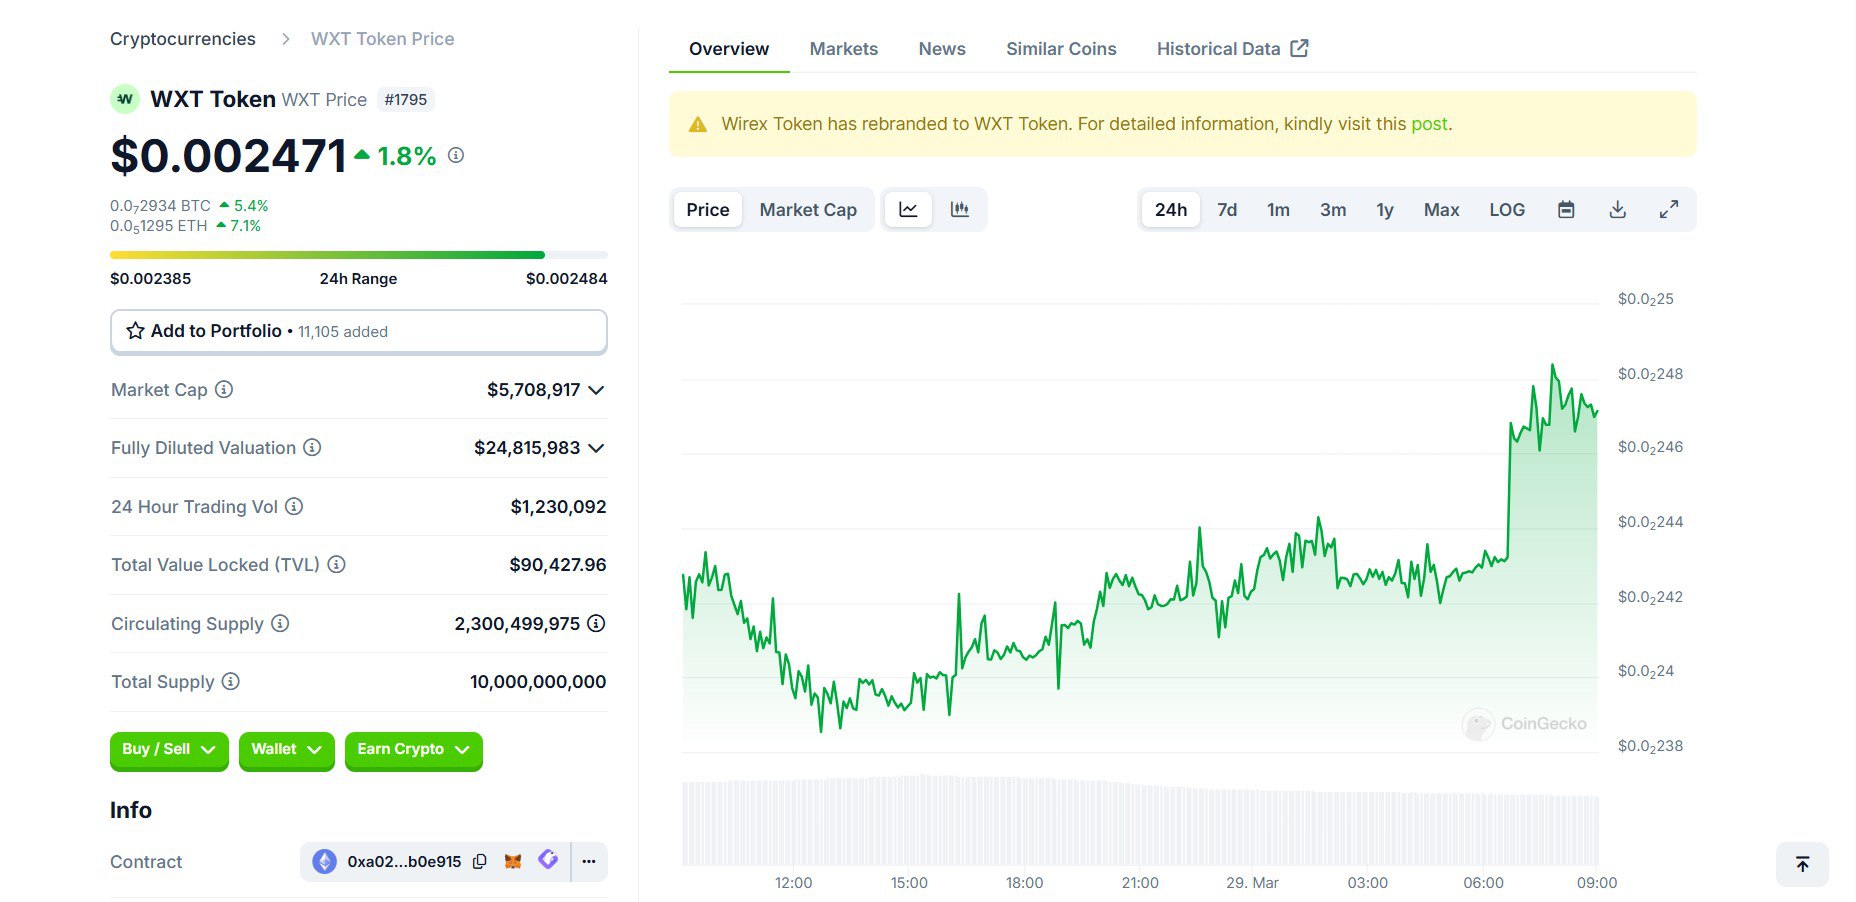This screenshot has height=902, width=1856.
Task: Expand Market Cap value chevron
Action: click(596, 390)
